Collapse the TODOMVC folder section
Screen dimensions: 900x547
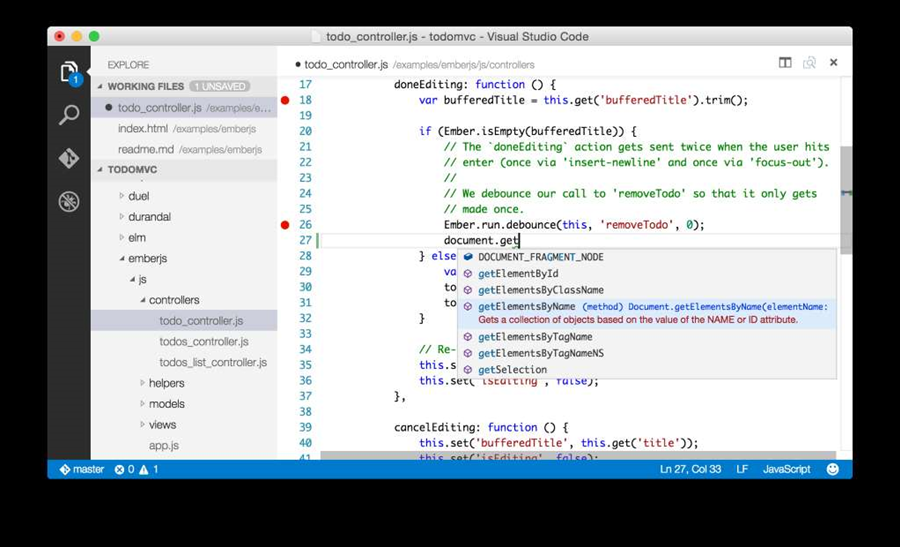(100, 169)
